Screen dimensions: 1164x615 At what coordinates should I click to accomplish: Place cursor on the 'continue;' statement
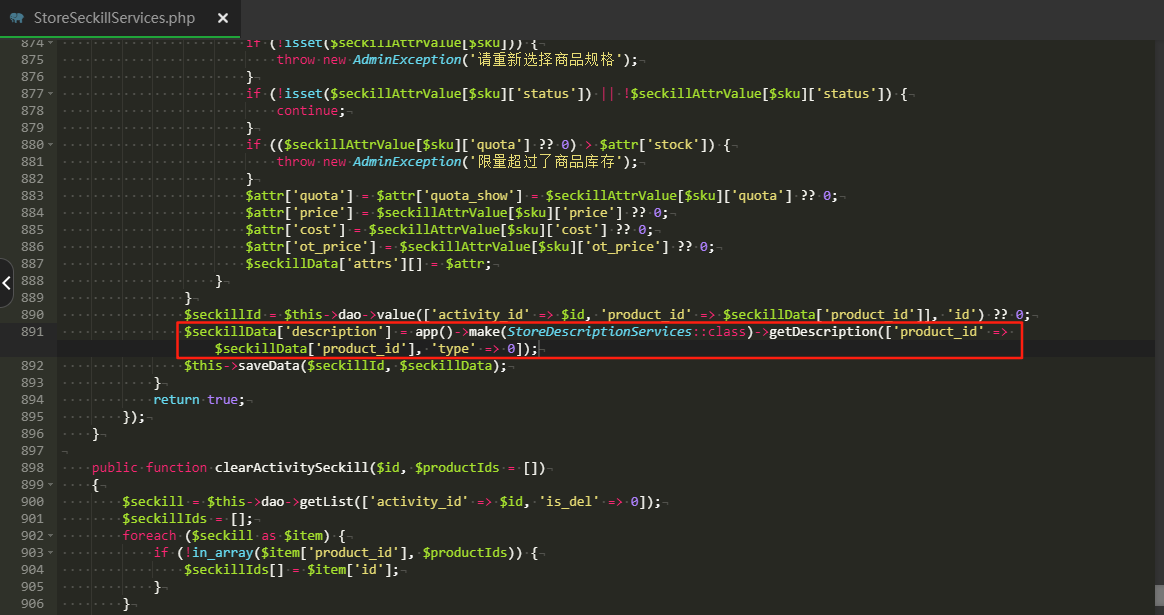point(310,111)
